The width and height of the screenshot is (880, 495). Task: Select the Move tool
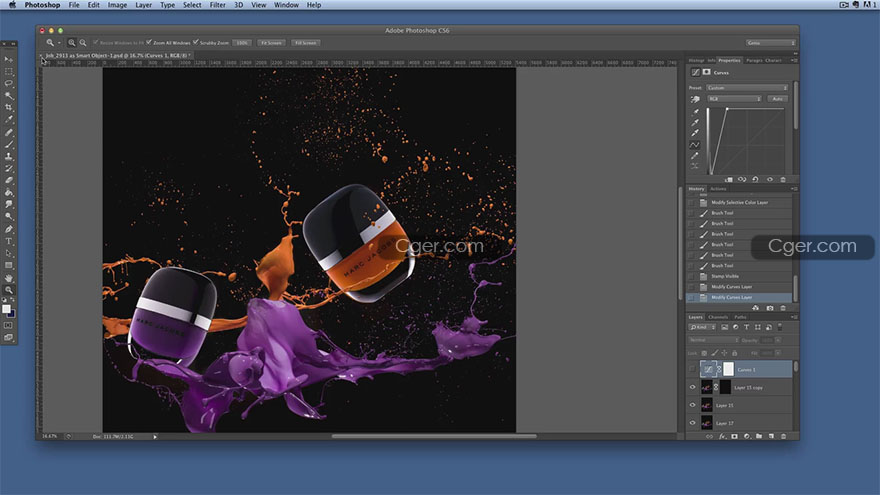coord(8,59)
